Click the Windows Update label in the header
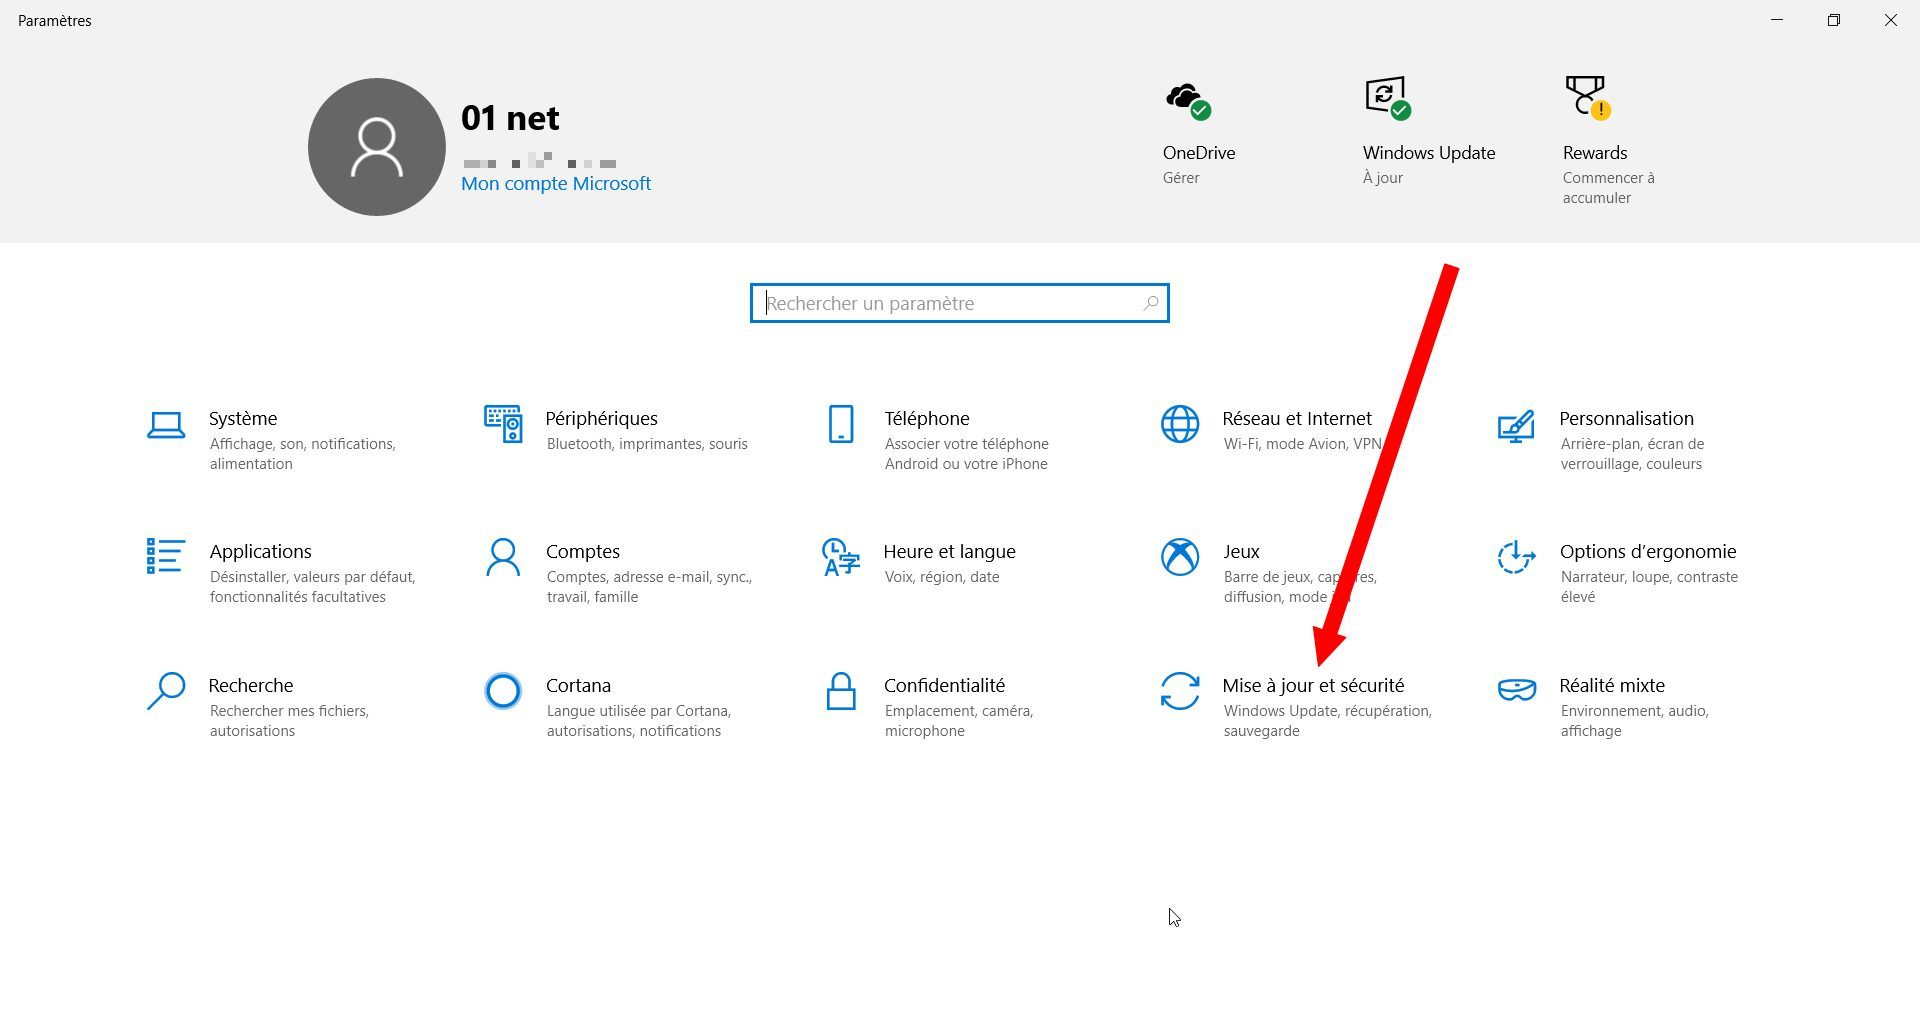 tap(1429, 153)
